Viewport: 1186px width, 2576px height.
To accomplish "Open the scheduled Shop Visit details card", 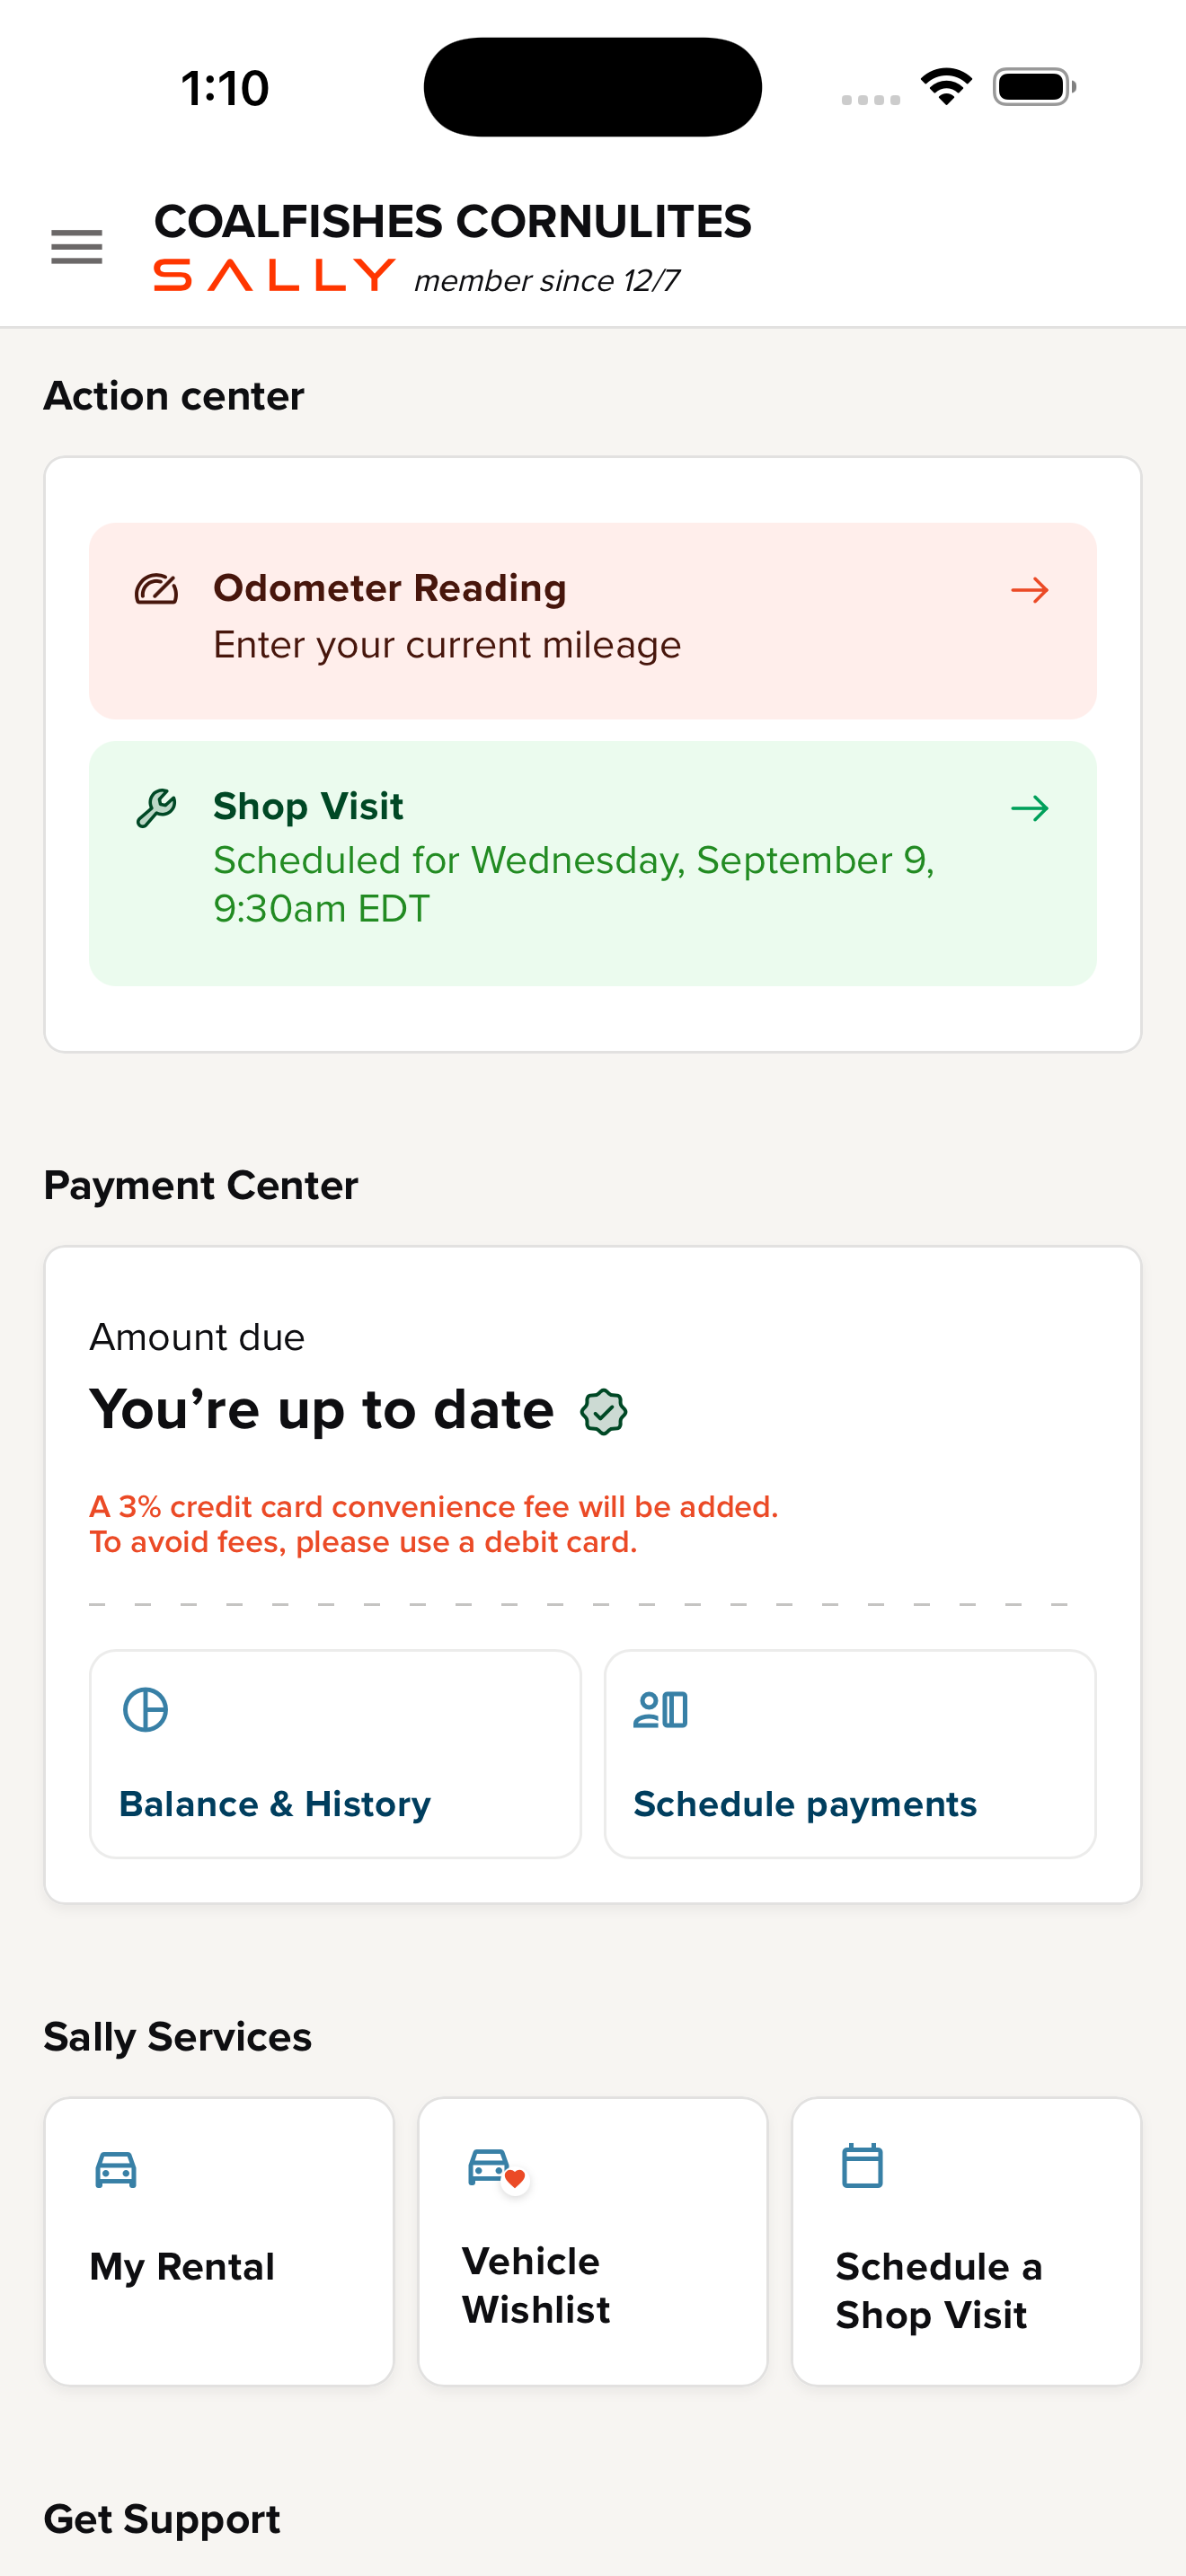I will 593,863.
